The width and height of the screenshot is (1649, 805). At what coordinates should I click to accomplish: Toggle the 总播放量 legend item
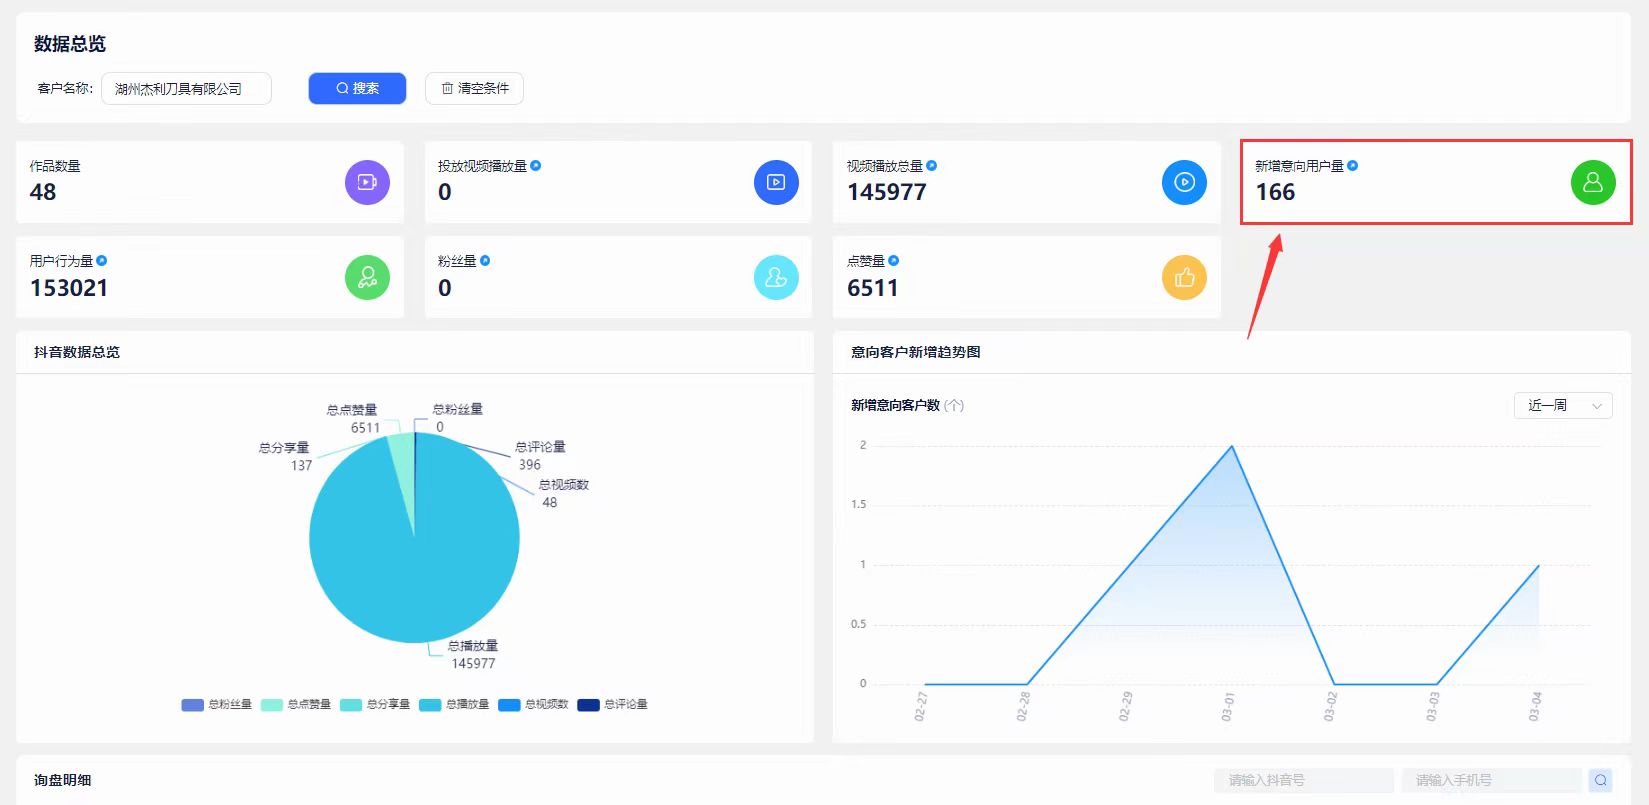click(454, 704)
